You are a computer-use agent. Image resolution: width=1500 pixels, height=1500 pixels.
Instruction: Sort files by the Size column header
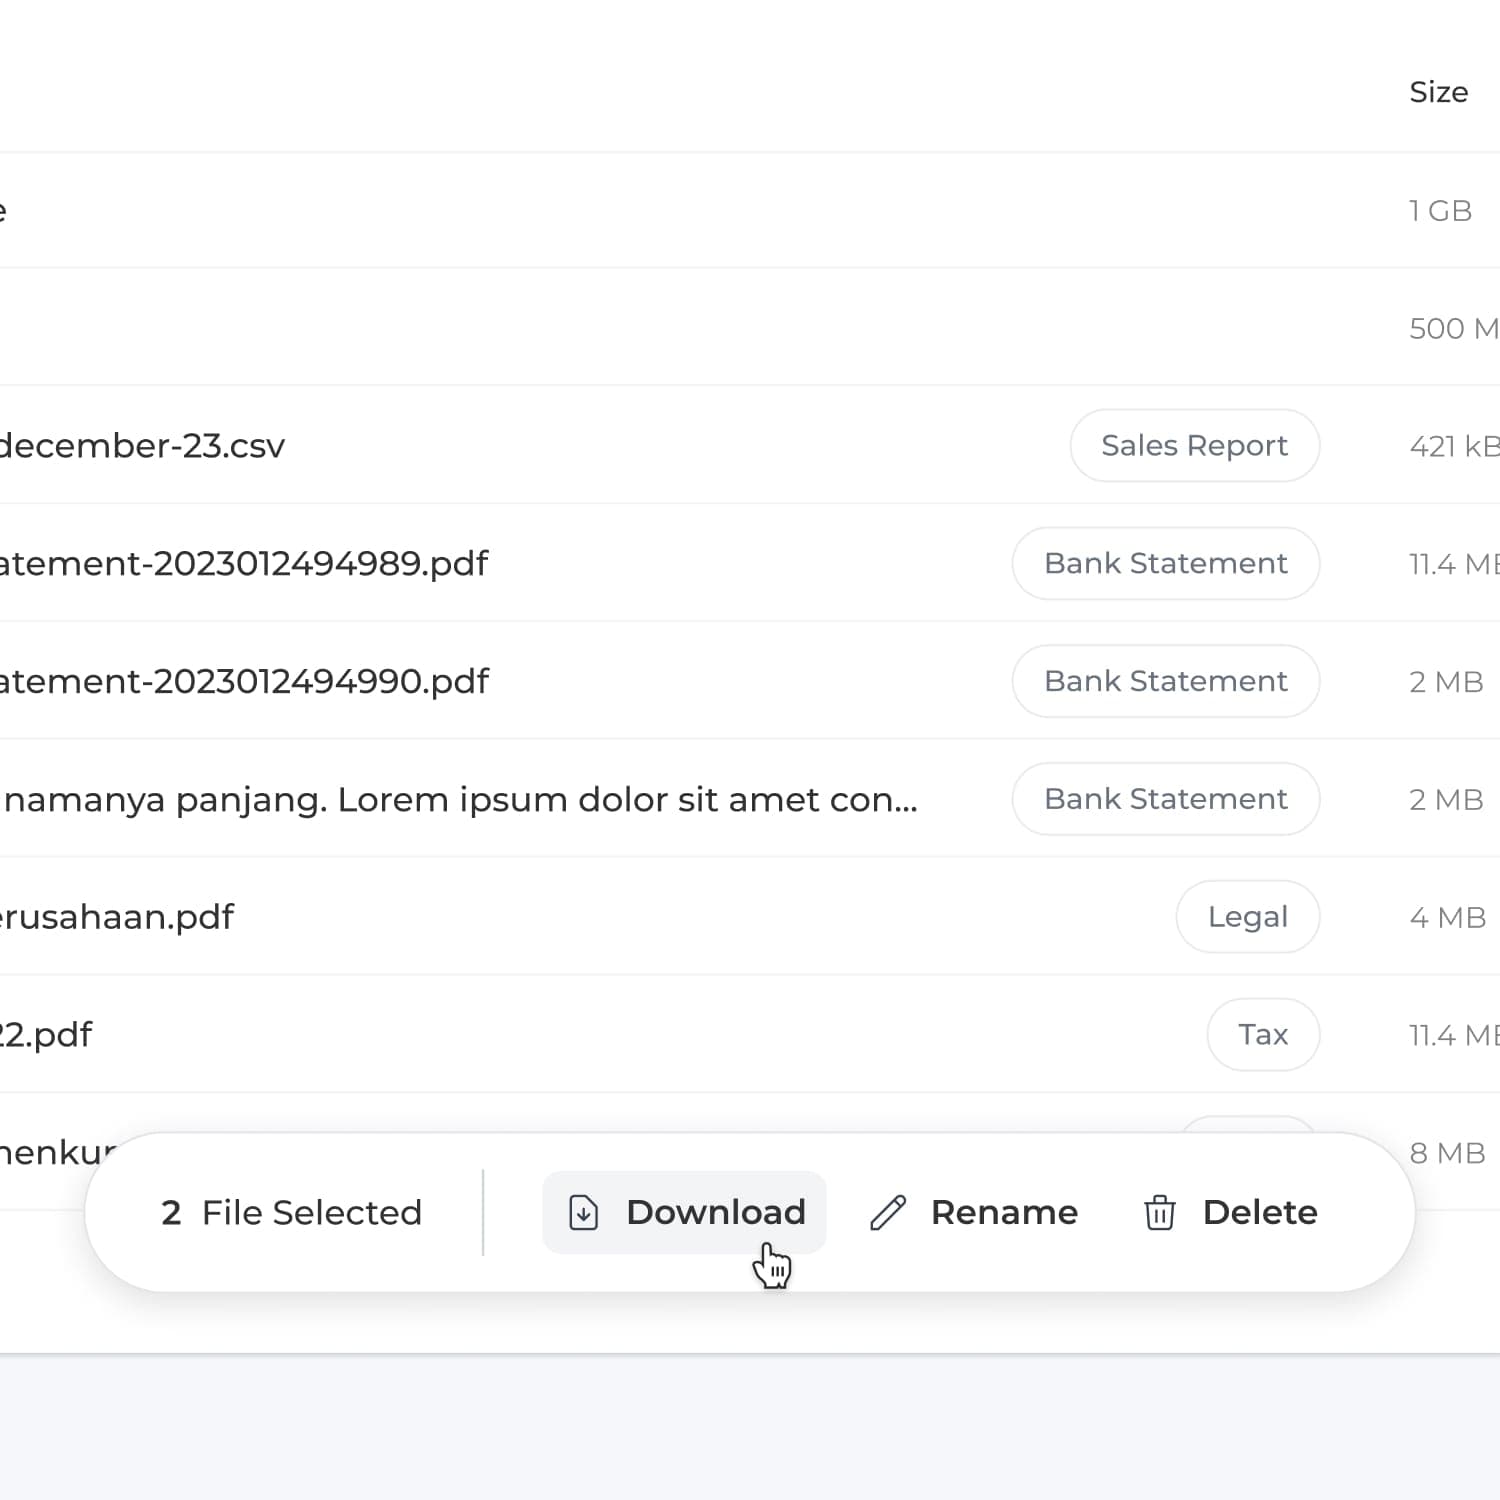1438,92
